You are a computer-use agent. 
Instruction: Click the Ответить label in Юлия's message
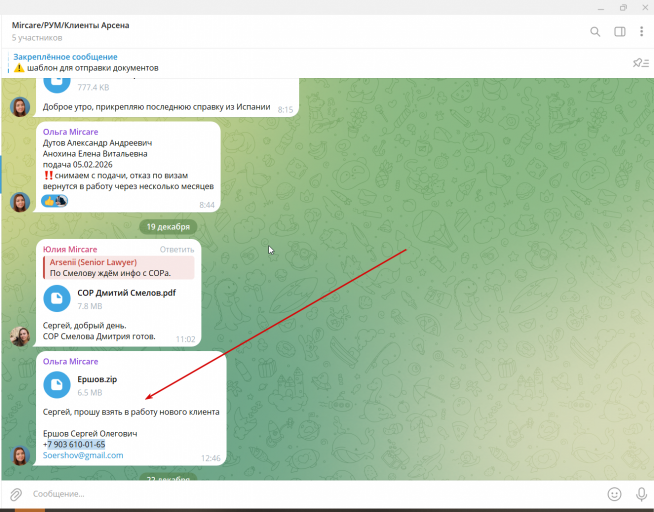(x=177, y=249)
